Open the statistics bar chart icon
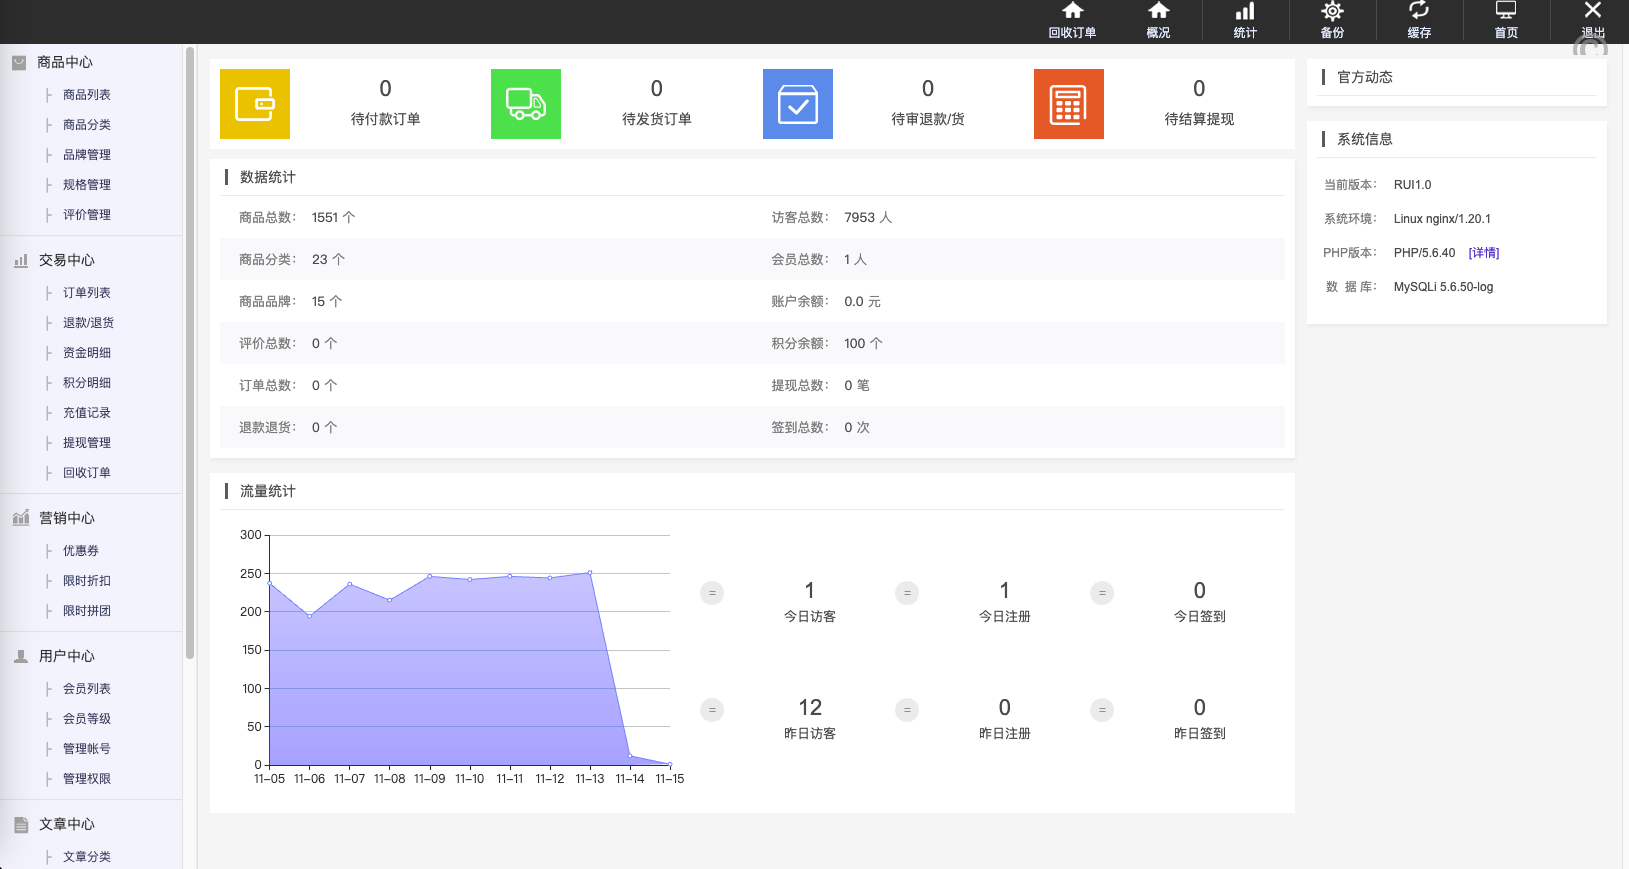Image resolution: width=1629 pixels, height=869 pixels. (1245, 12)
